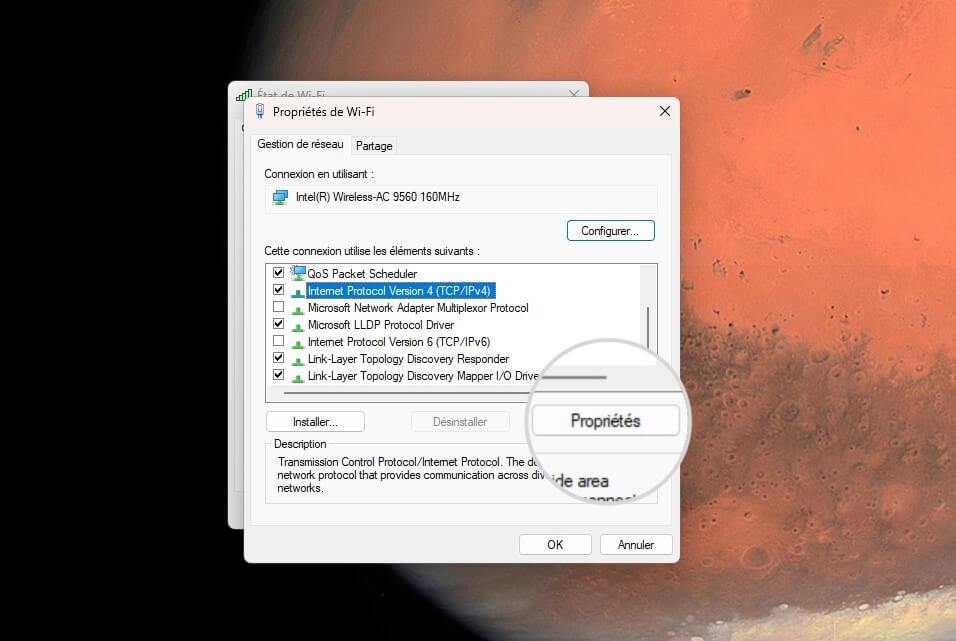Click the horizontal scrollbar of the elements list

pos(407,393)
